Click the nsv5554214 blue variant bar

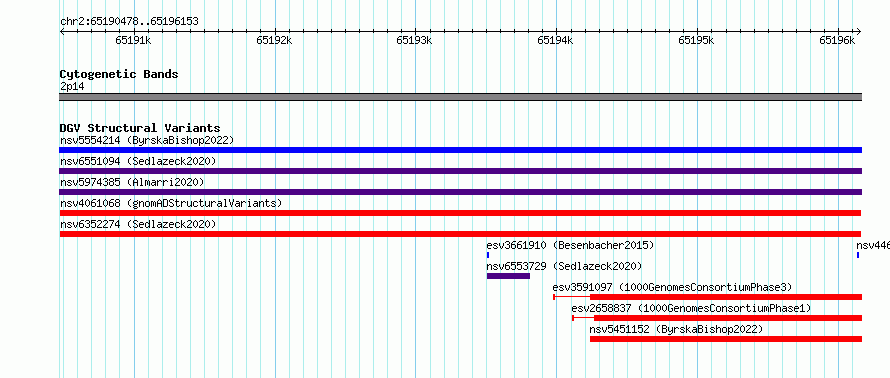[460, 150]
